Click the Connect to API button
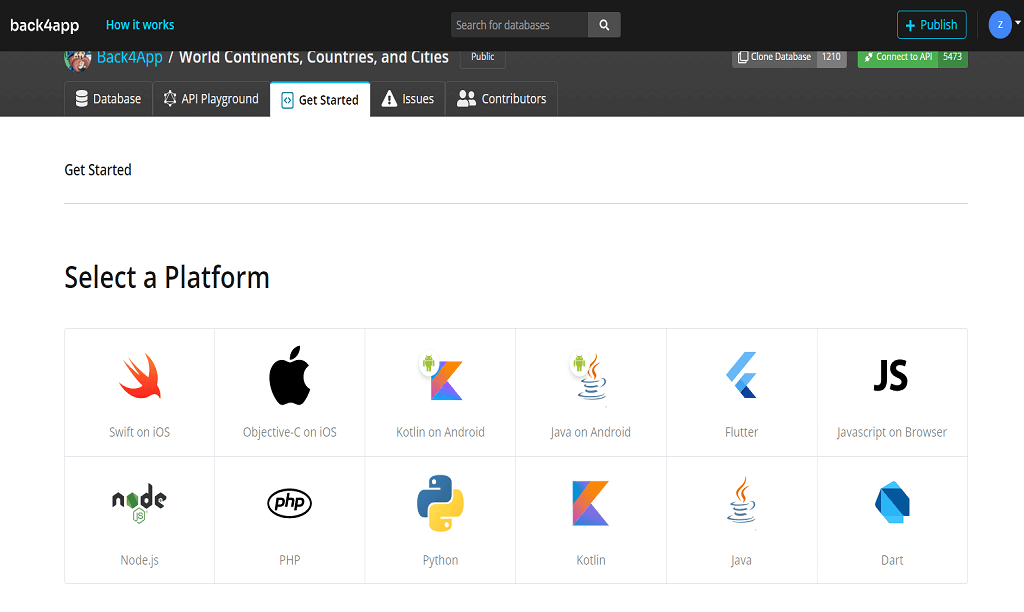This screenshot has width=1024, height=612. 898,57
